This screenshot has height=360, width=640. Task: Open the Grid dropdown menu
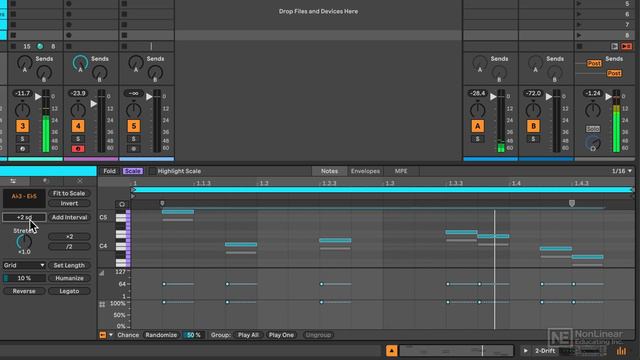tap(24, 265)
